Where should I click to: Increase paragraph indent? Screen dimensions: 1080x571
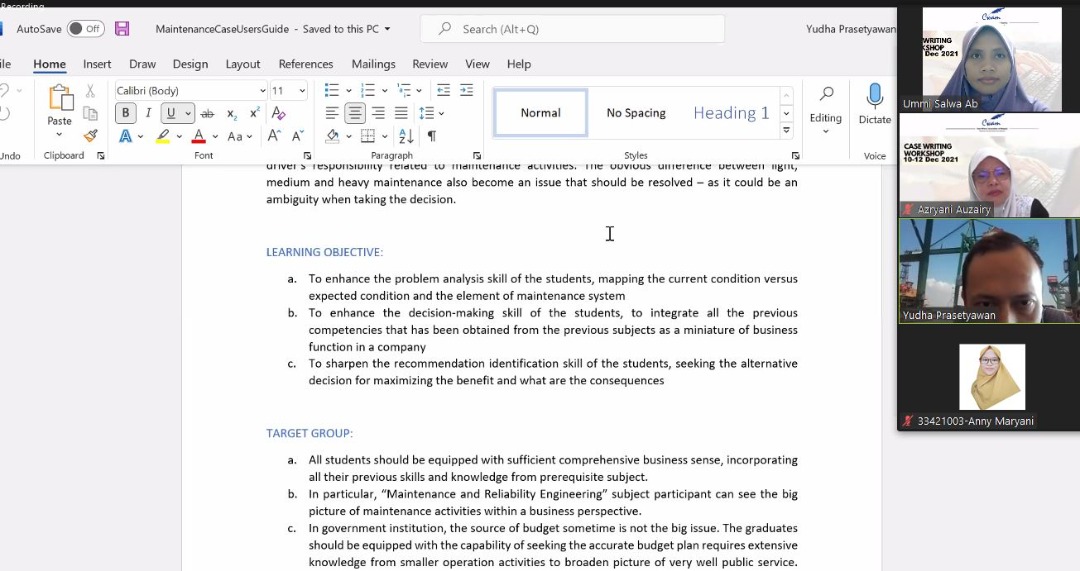pyautogui.click(x=466, y=90)
